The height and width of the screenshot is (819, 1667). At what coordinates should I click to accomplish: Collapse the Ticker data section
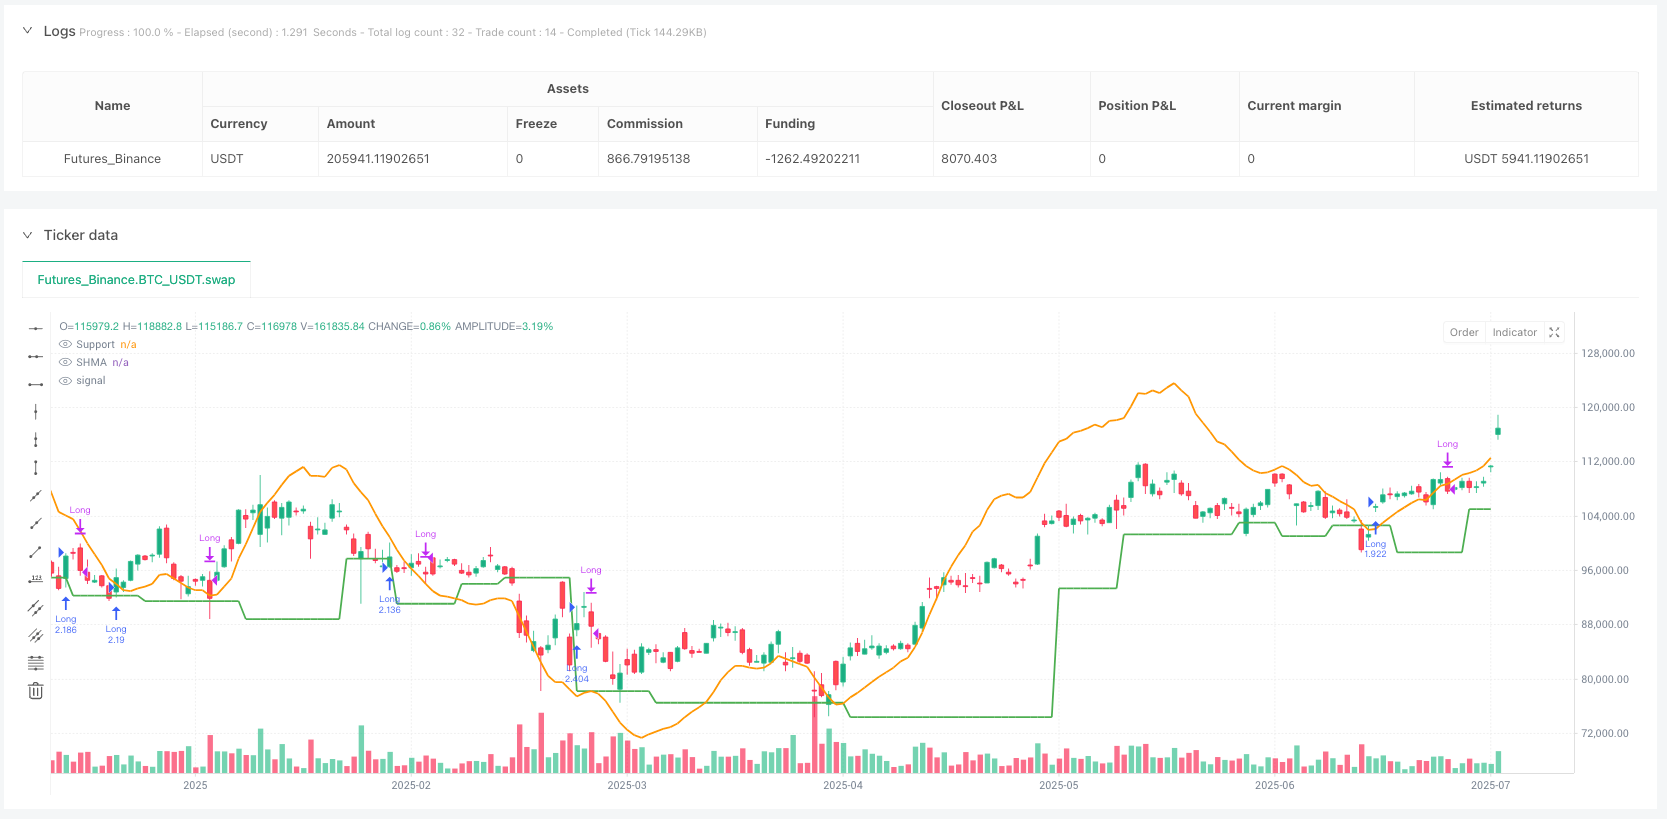(27, 235)
